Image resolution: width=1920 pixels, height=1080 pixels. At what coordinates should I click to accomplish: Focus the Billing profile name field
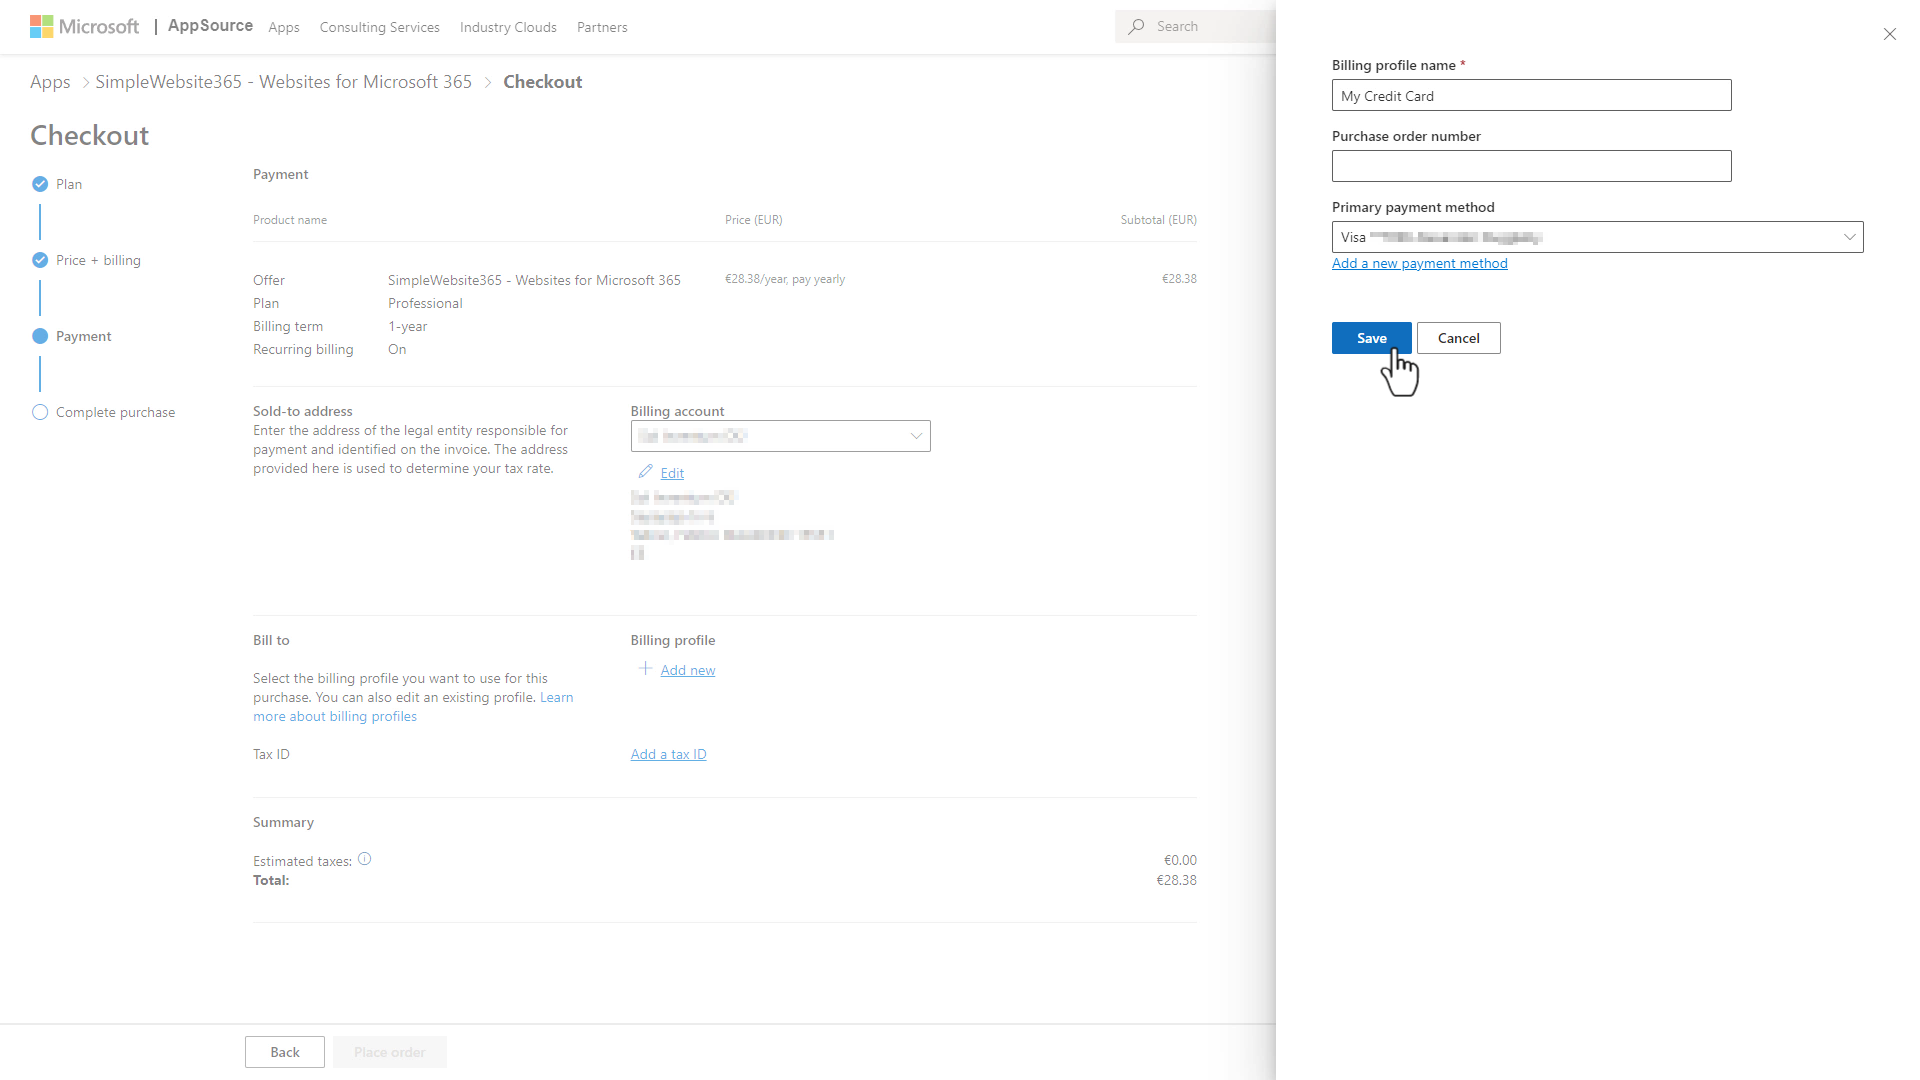pos(1531,95)
